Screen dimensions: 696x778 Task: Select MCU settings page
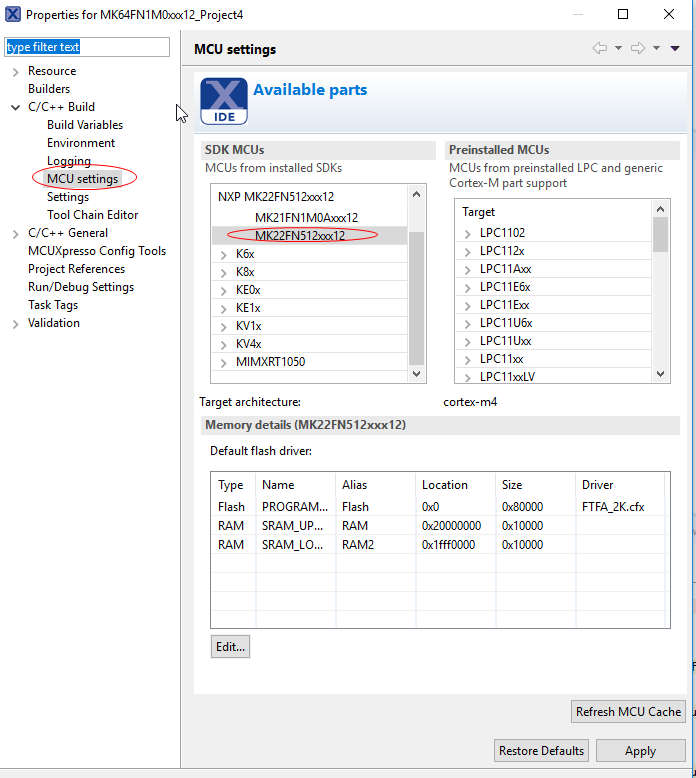click(x=82, y=179)
